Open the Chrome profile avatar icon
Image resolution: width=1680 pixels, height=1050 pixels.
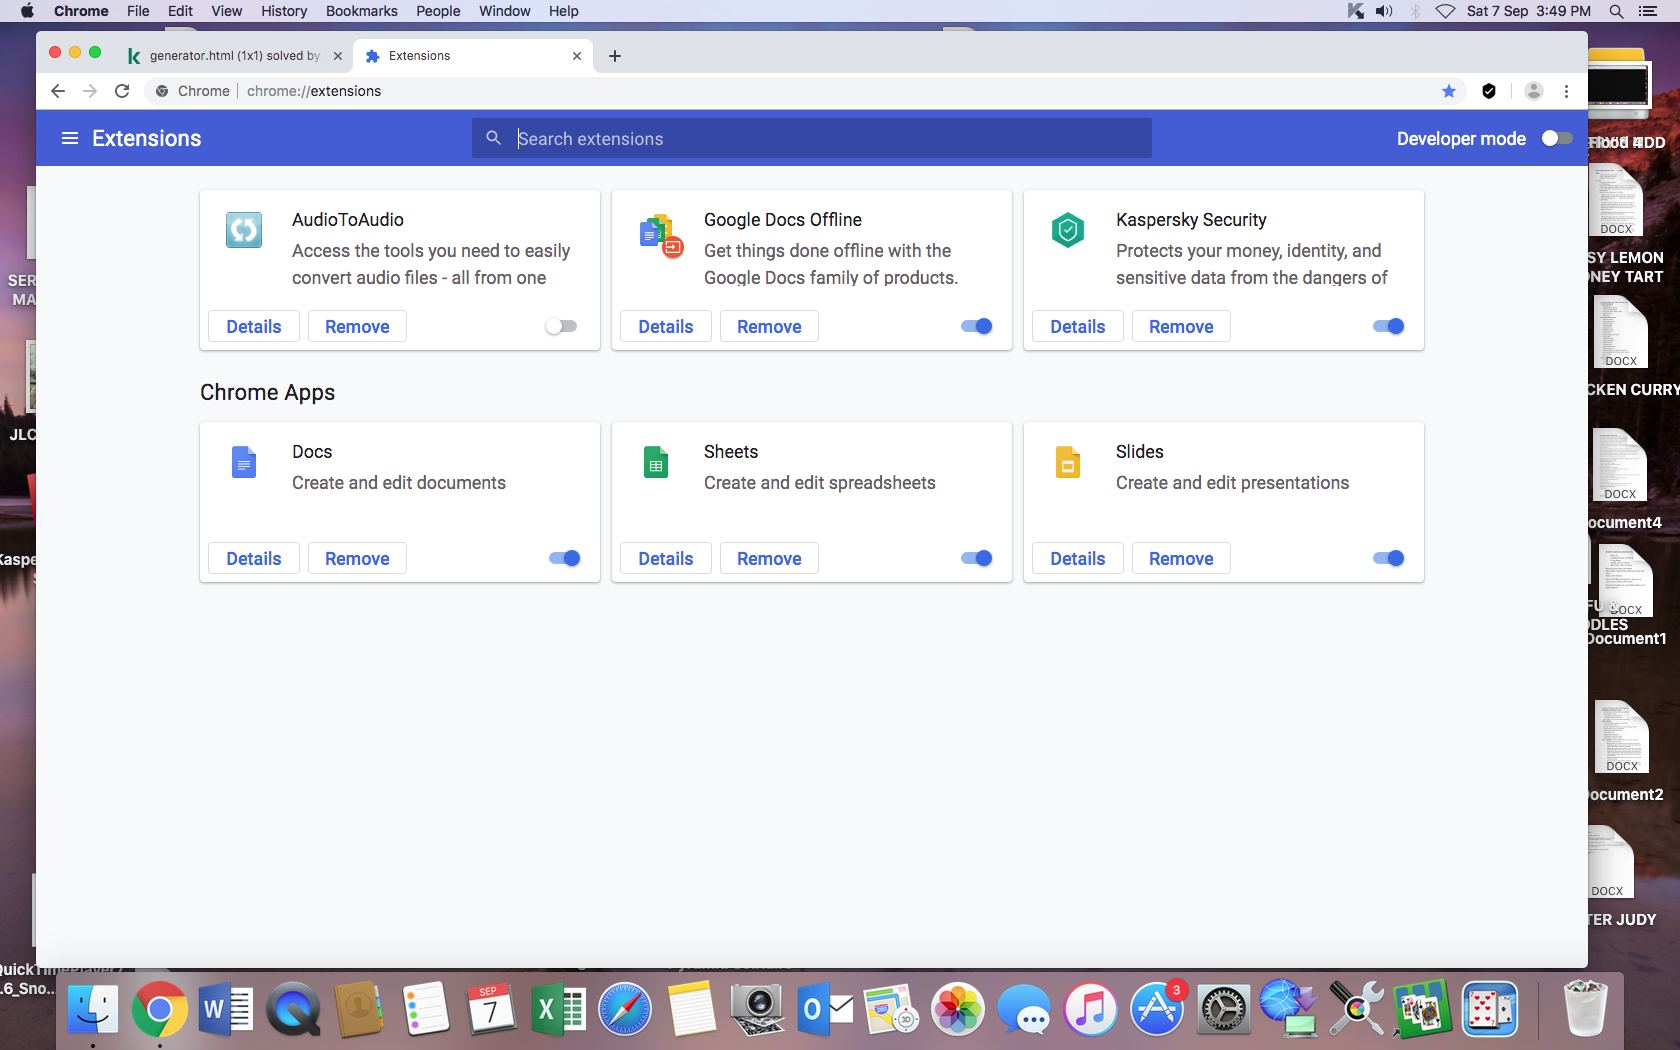(1533, 91)
